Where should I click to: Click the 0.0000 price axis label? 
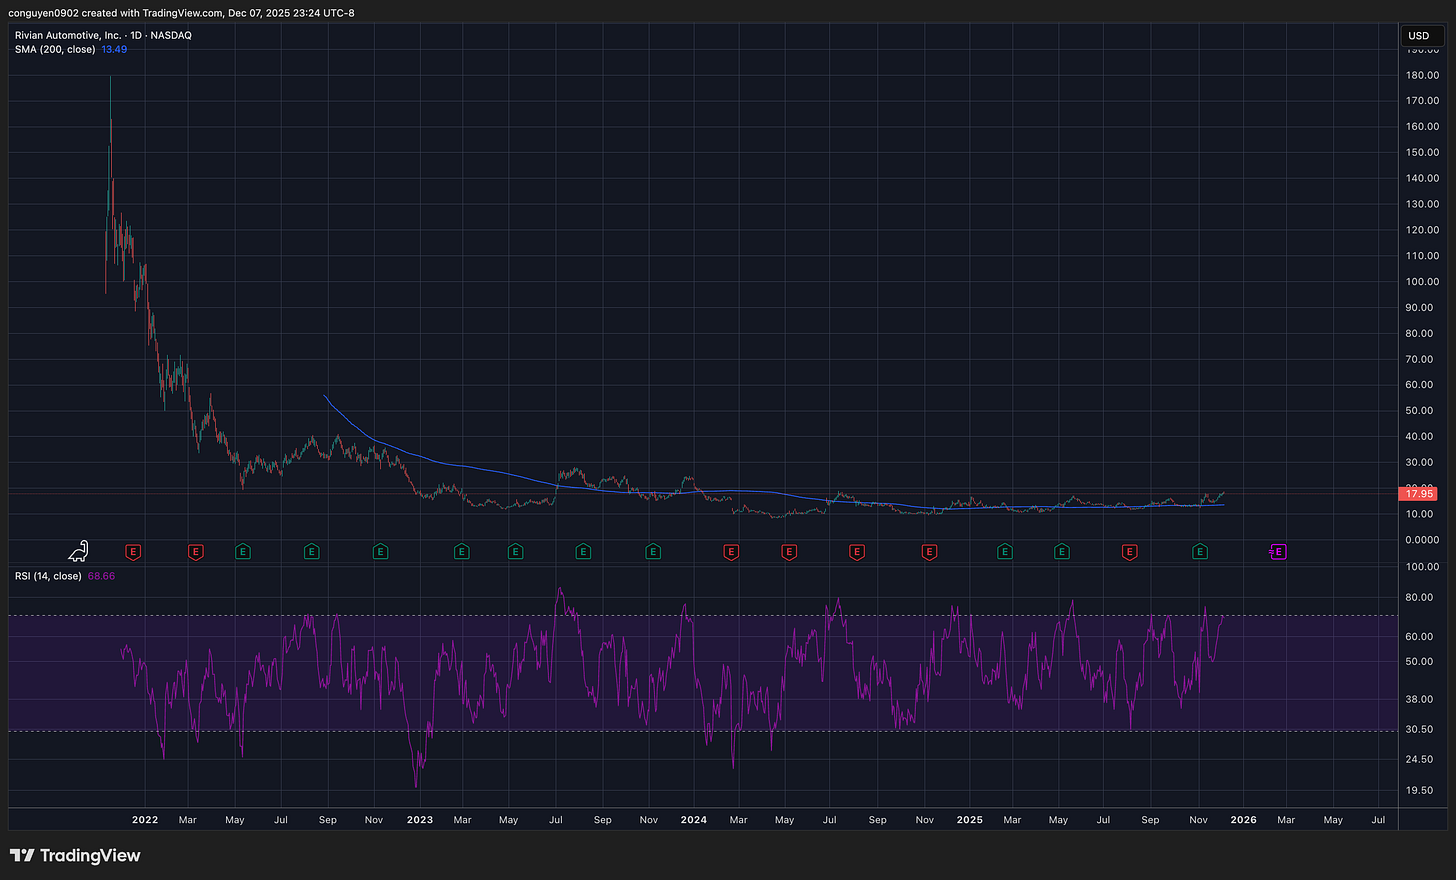coord(1424,540)
